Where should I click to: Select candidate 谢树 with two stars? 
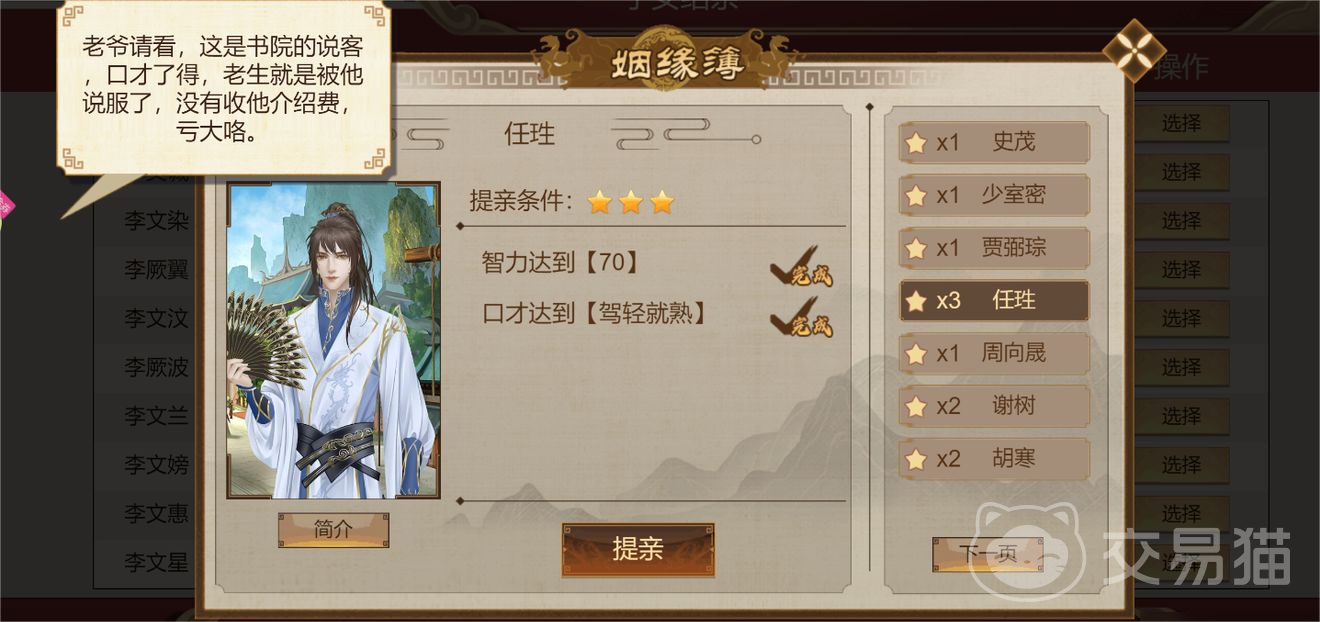click(994, 407)
